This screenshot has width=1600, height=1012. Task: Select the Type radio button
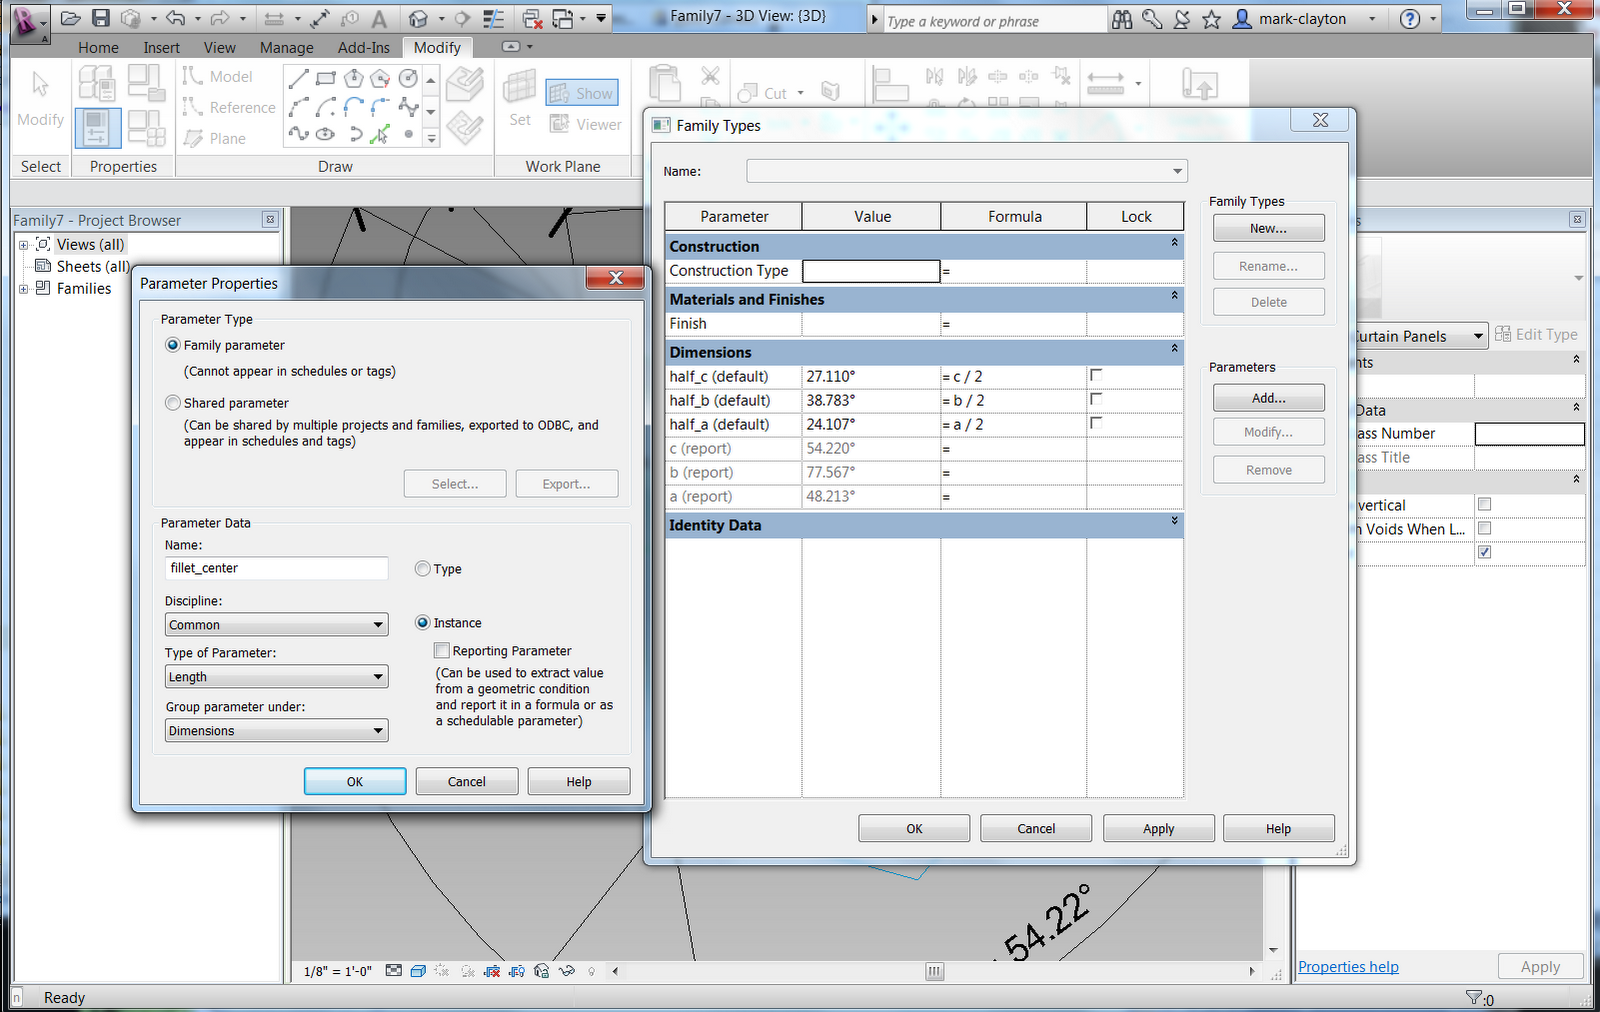pyautogui.click(x=423, y=569)
